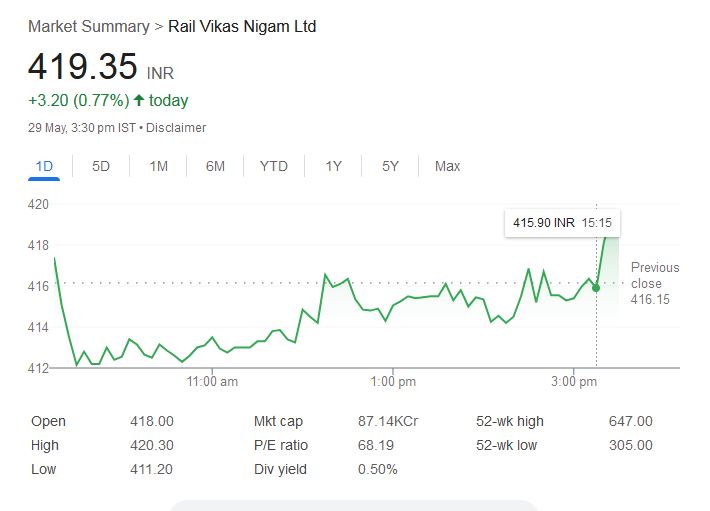This screenshot has width=710, height=511.
Task: Click the Market Summary breadcrumb link
Action: tap(88, 26)
